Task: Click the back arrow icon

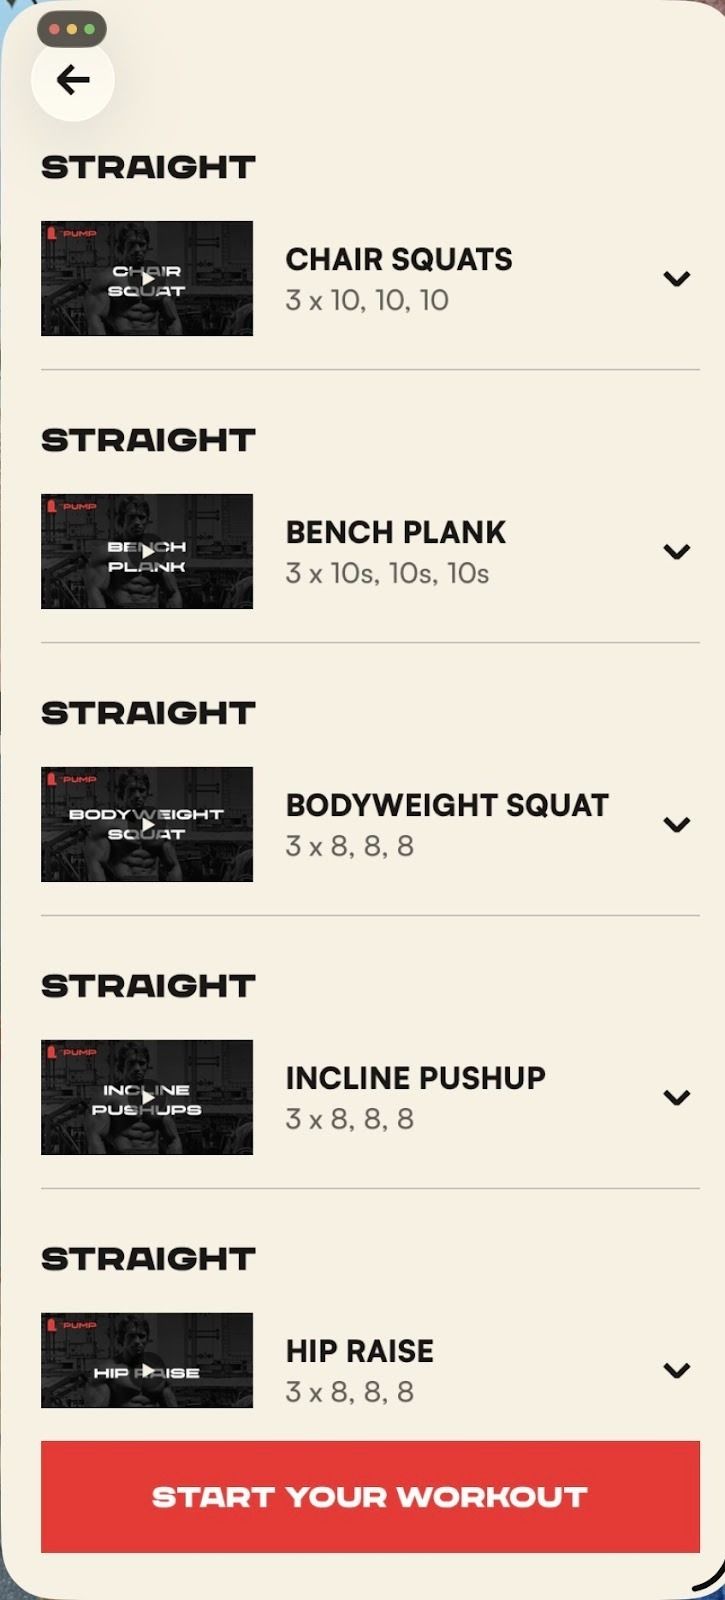Action: click(x=72, y=80)
